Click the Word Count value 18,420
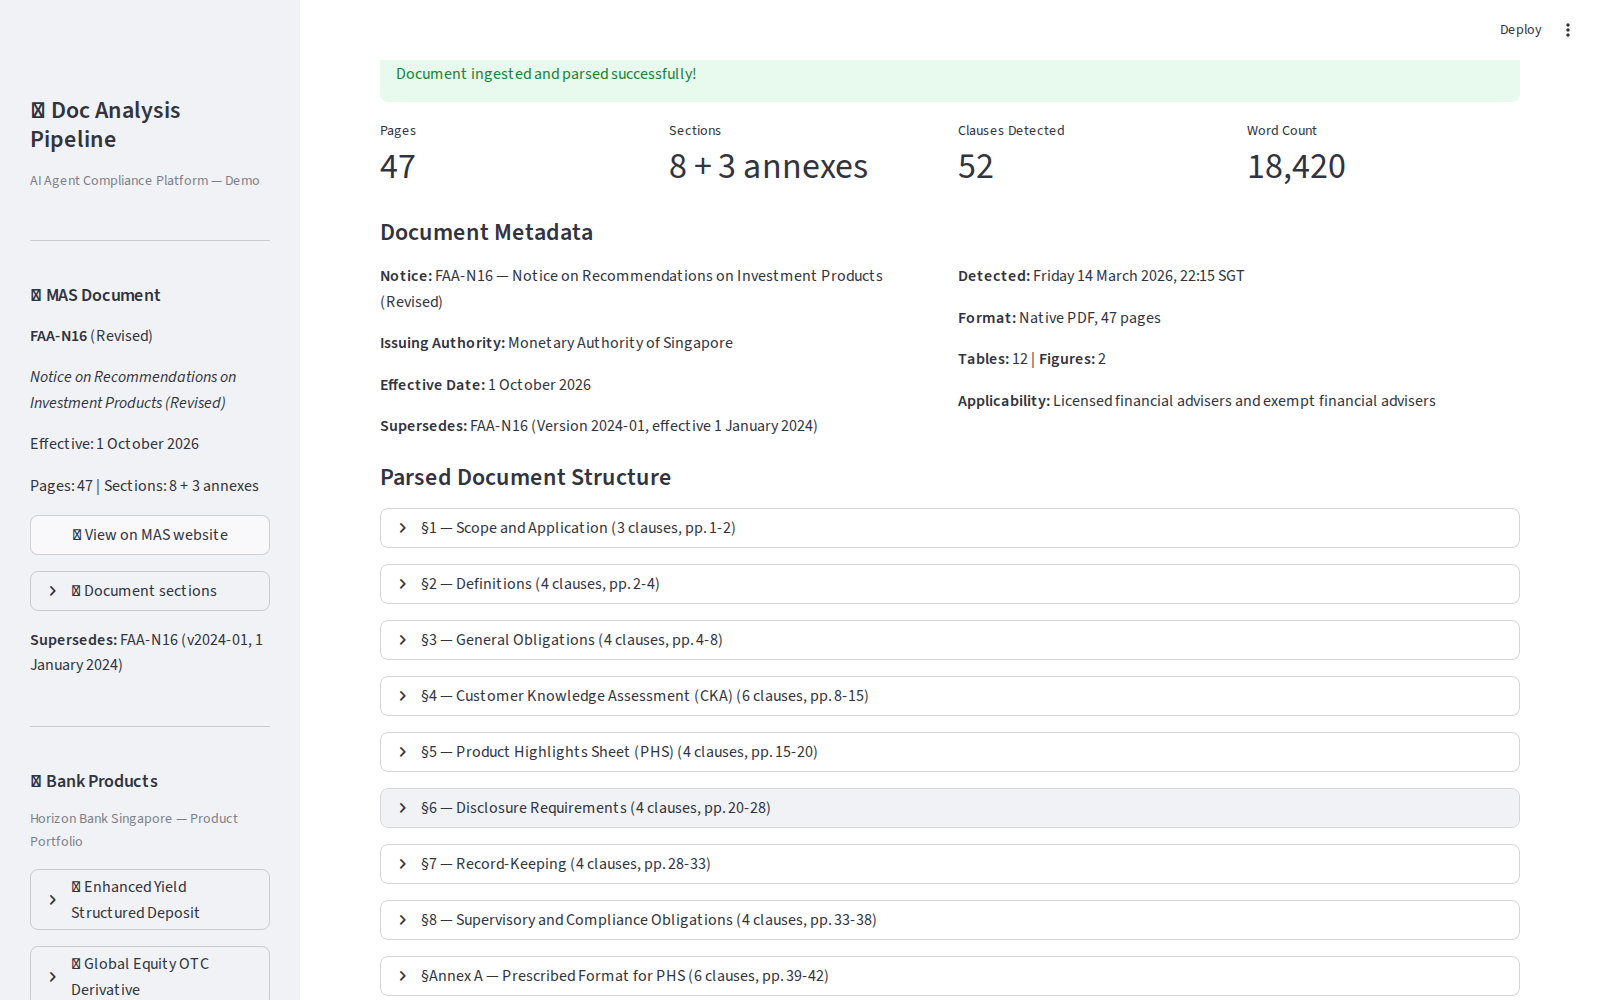 coord(1296,166)
